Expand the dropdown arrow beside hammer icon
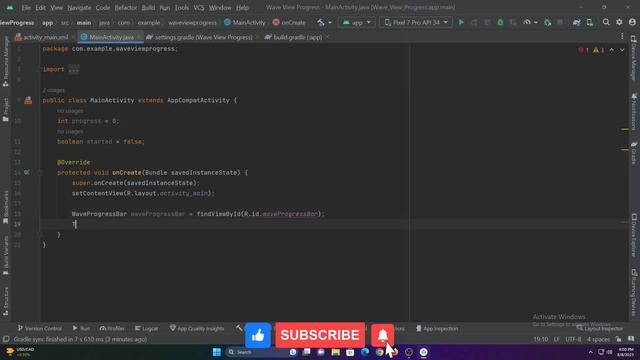The width and height of the screenshot is (640, 360). click(330, 22)
